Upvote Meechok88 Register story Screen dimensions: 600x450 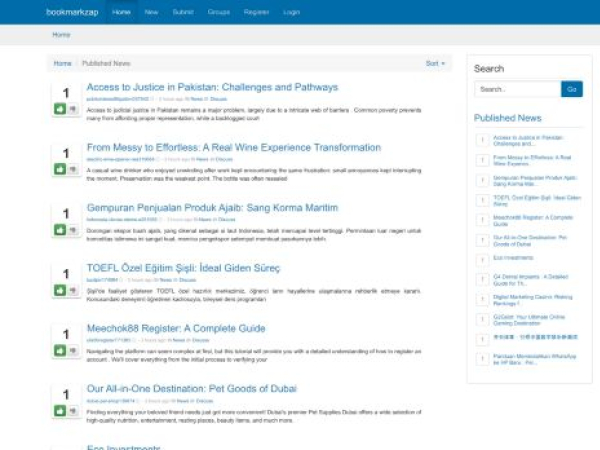(x=60, y=350)
